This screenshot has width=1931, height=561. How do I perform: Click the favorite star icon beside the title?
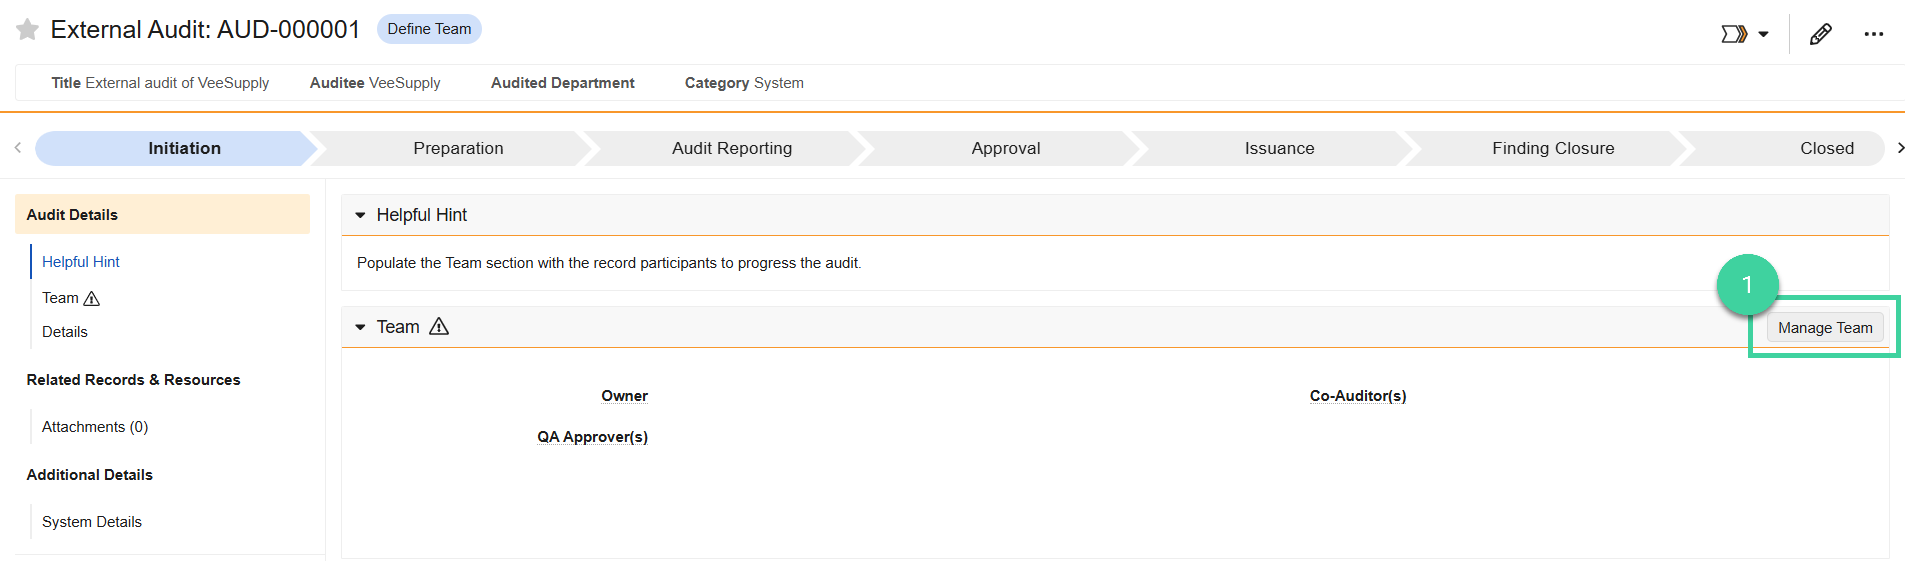pyautogui.click(x=28, y=30)
